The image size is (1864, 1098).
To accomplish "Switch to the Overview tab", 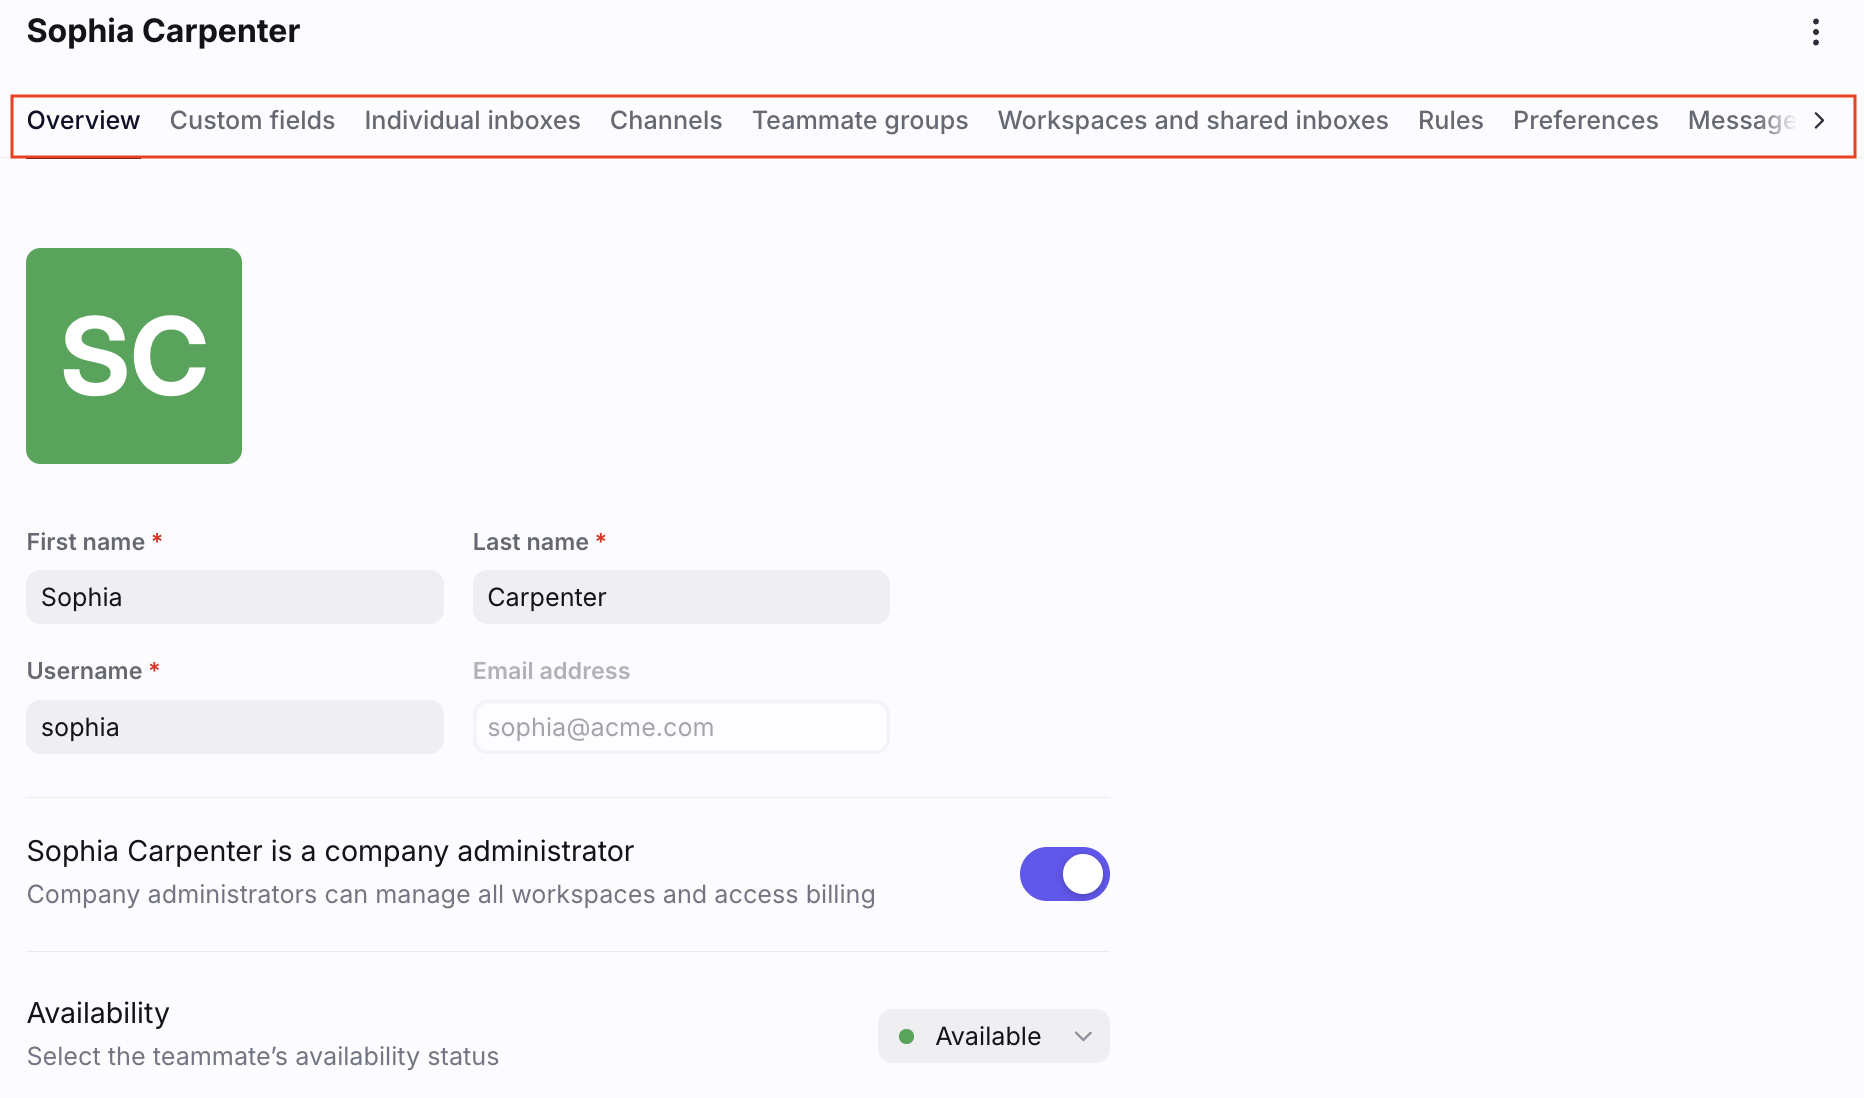I will click(x=83, y=121).
